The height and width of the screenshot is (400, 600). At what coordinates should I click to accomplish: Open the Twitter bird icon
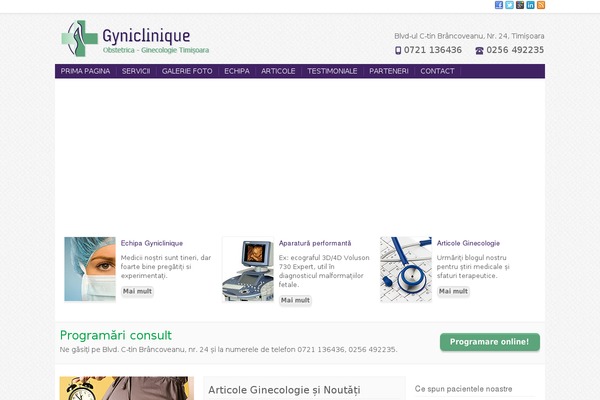tap(509, 5)
